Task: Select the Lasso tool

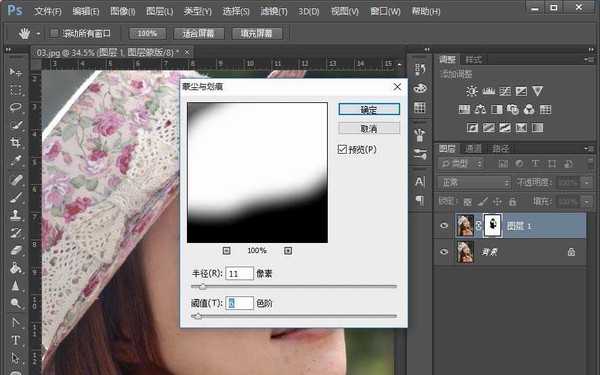Action: 16,107
